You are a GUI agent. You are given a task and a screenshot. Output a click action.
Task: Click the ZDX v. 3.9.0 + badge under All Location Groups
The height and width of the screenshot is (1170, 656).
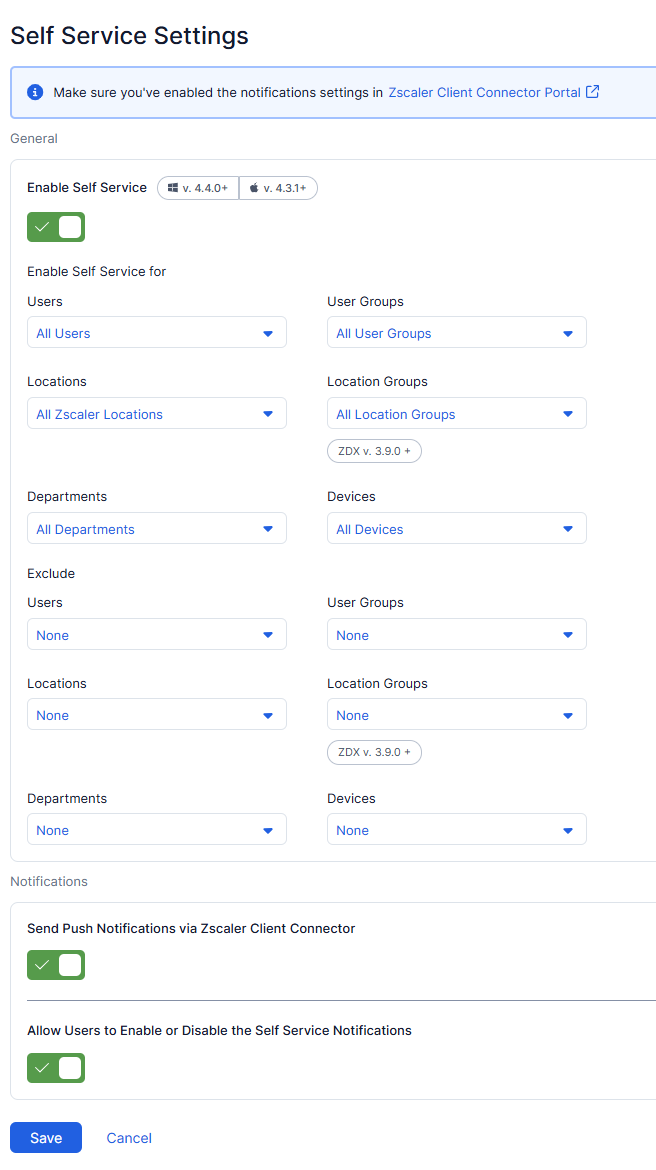pos(375,451)
